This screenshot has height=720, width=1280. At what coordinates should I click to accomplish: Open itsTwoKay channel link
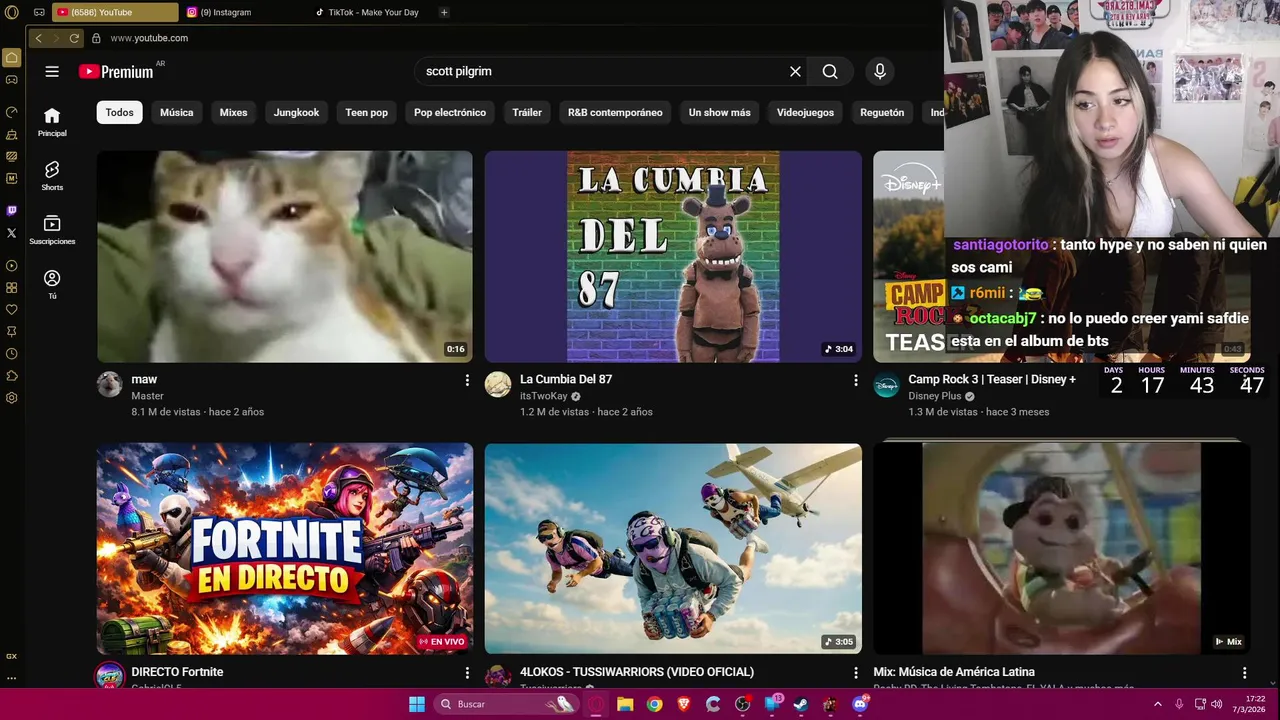coord(544,396)
